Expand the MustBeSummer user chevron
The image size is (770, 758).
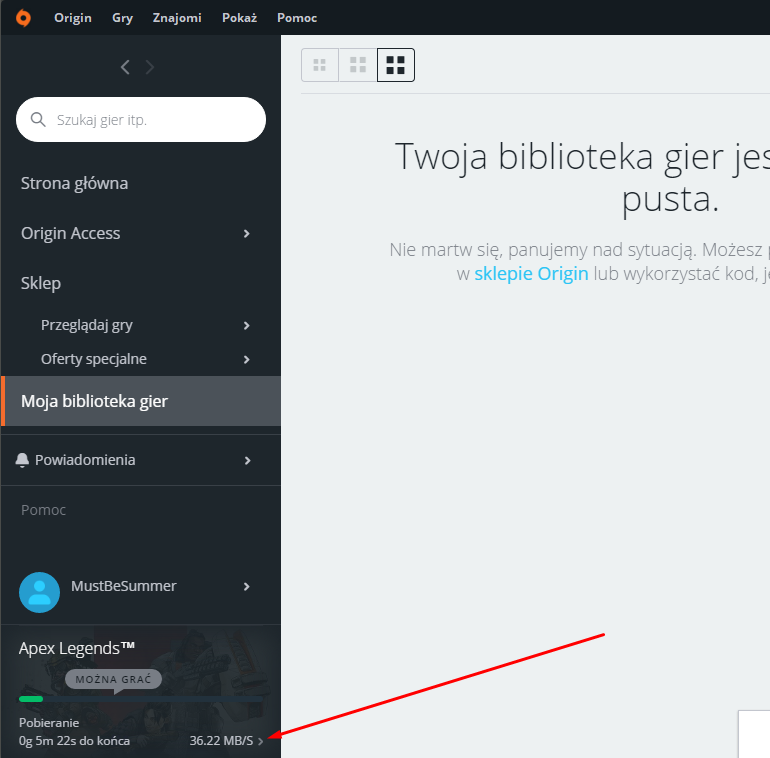pyautogui.click(x=247, y=586)
